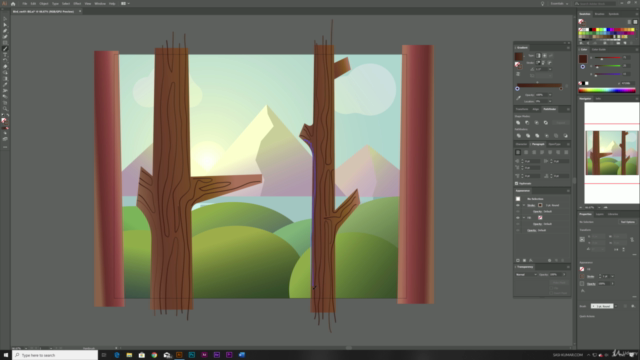Switch to the Align tab

(x=536, y=109)
